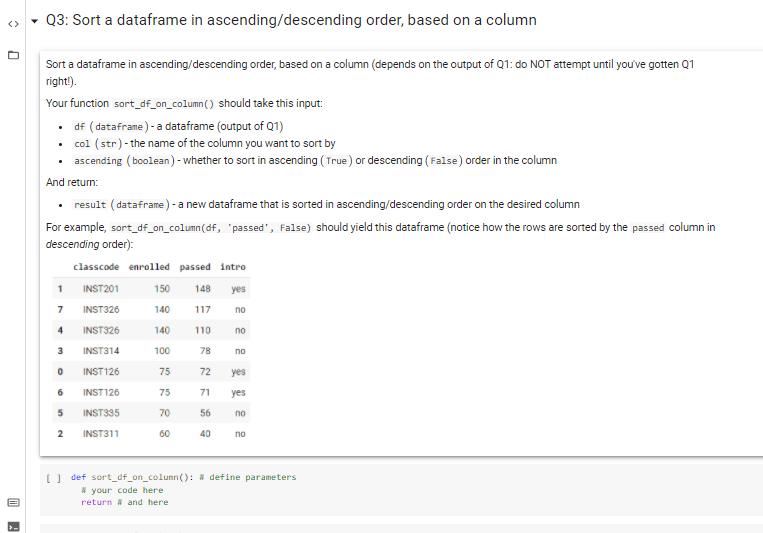Click the inline sort_df_on_column() code text
The image size is (763, 533).
coord(164,104)
